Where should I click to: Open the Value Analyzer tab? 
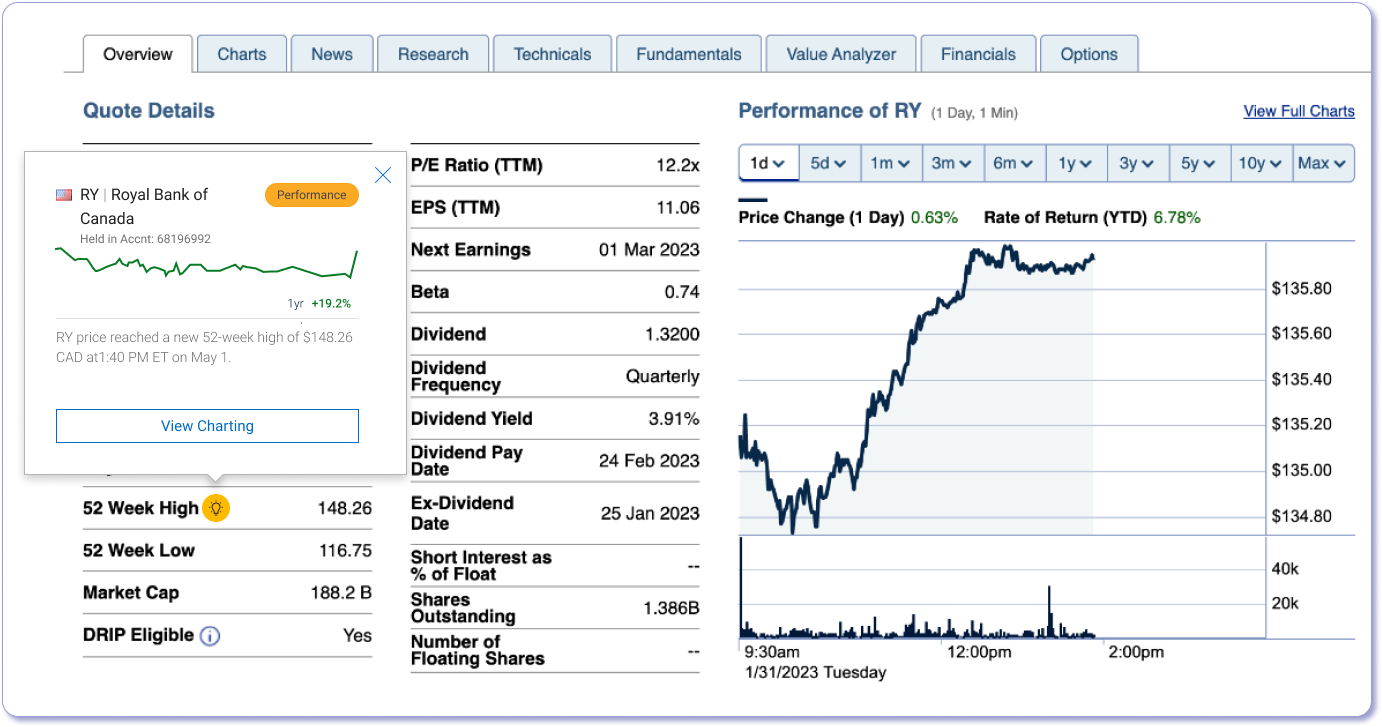(841, 54)
